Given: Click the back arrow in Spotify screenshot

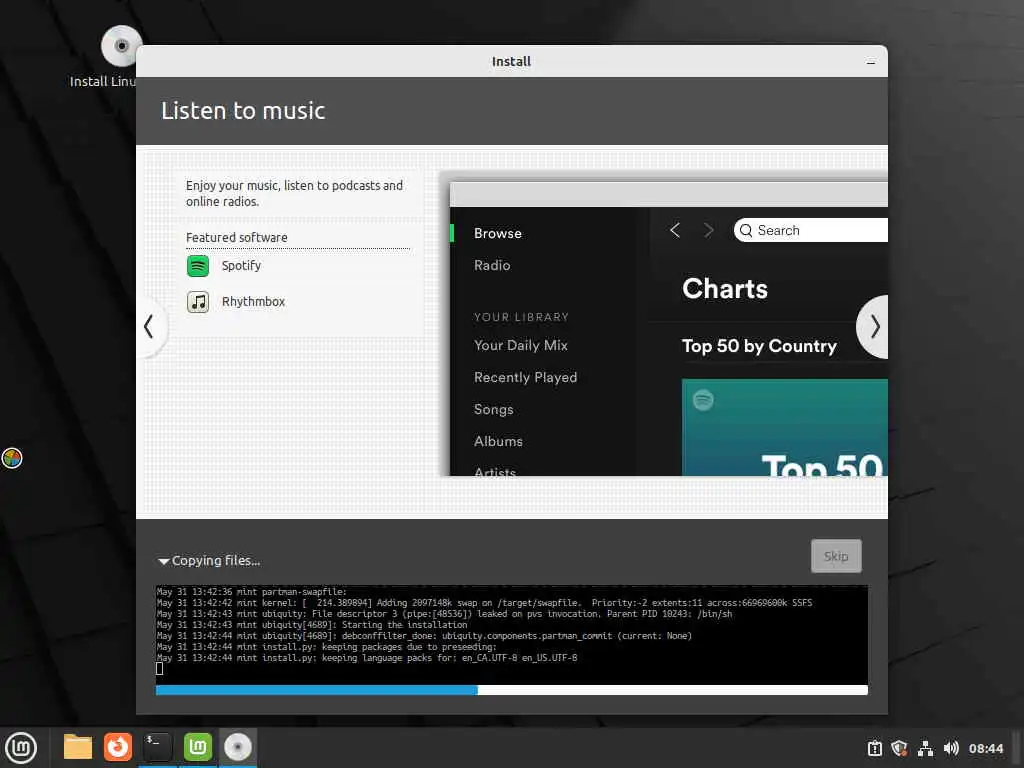Looking at the screenshot, I should point(675,230).
